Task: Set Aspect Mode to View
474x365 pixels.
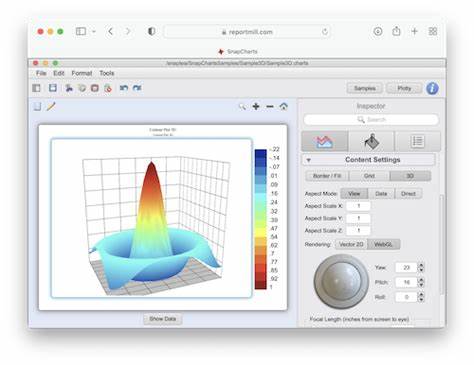Action: click(x=354, y=194)
